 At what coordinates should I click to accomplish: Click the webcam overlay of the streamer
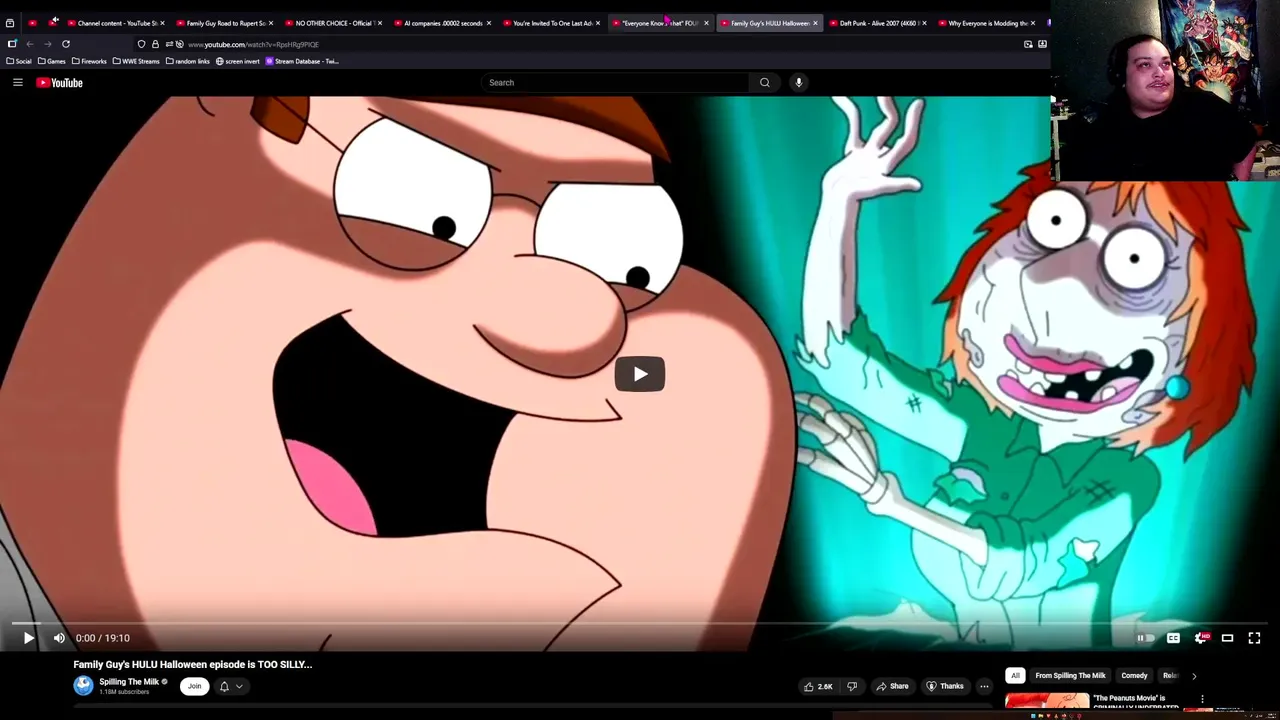coord(1165,90)
